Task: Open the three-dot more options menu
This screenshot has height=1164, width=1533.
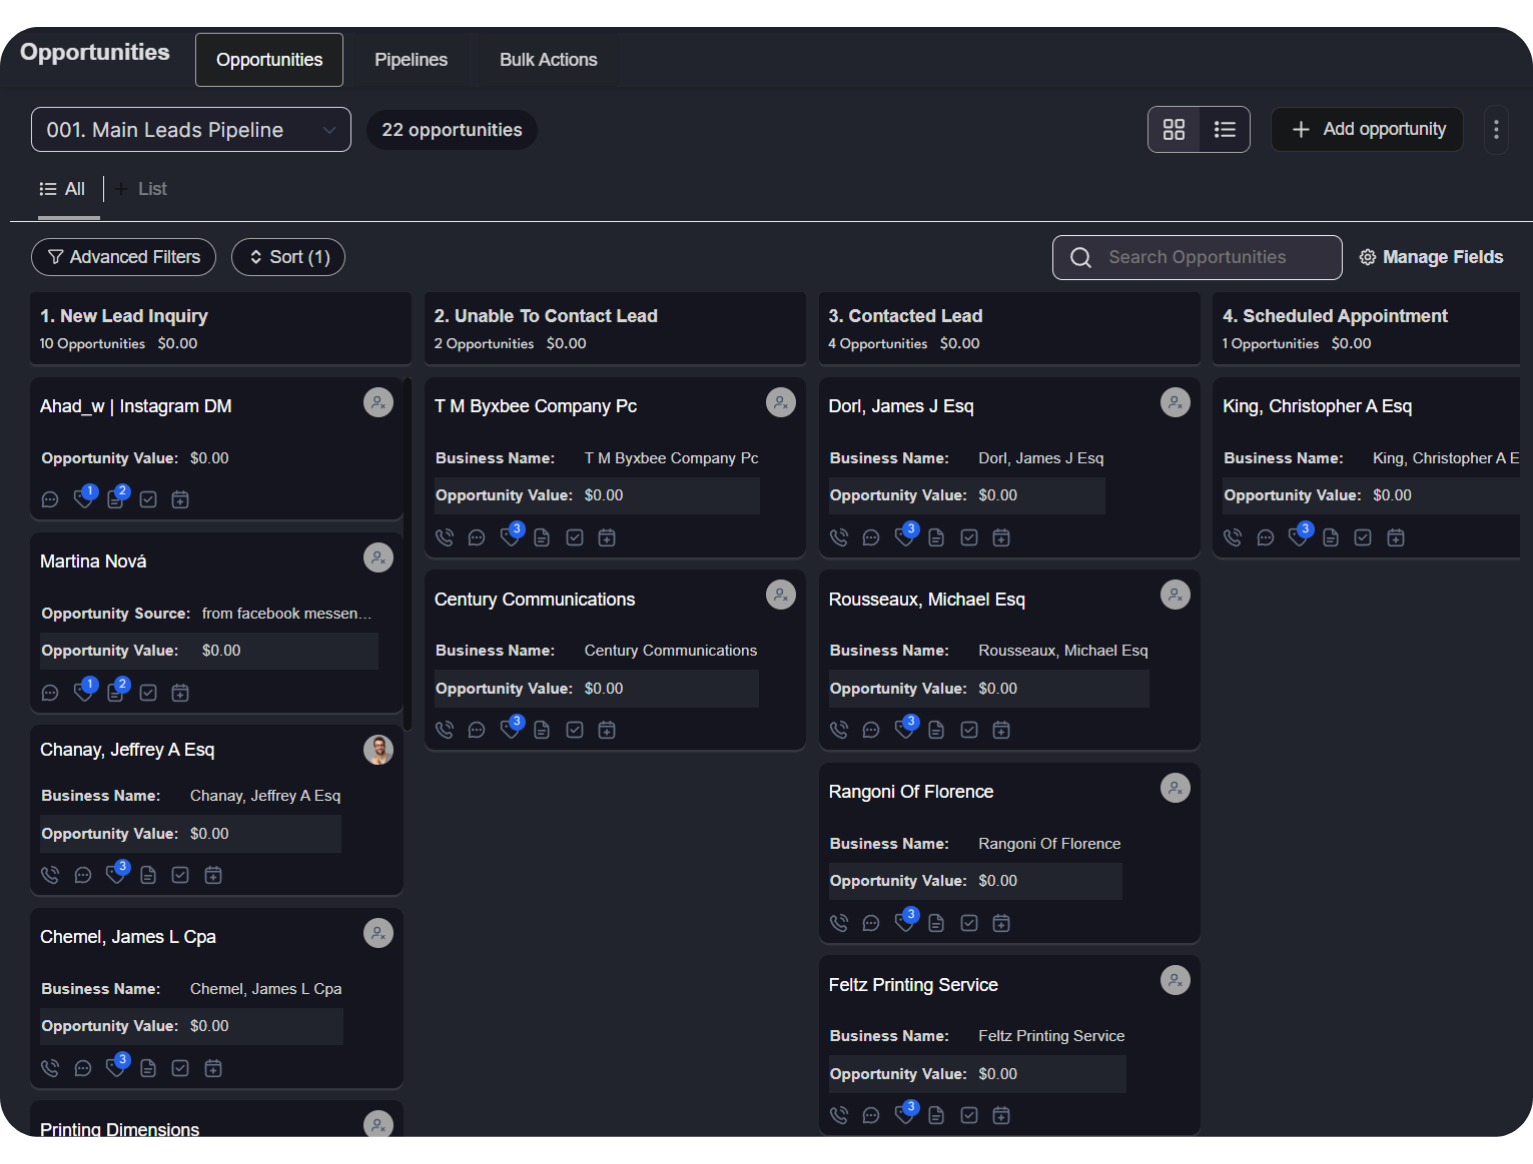Action: click(1496, 130)
